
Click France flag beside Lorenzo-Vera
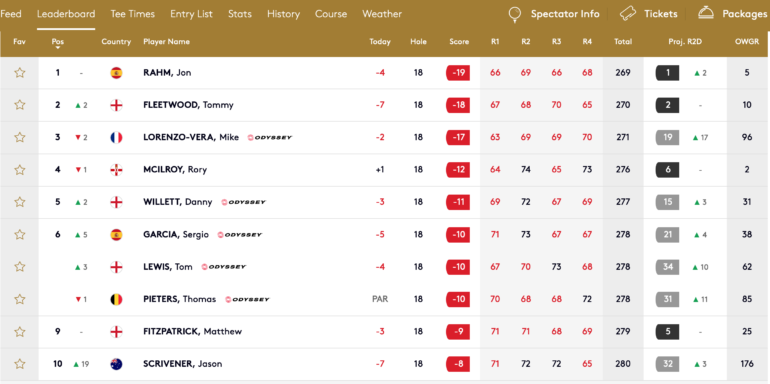pyautogui.click(x=116, y=137)
